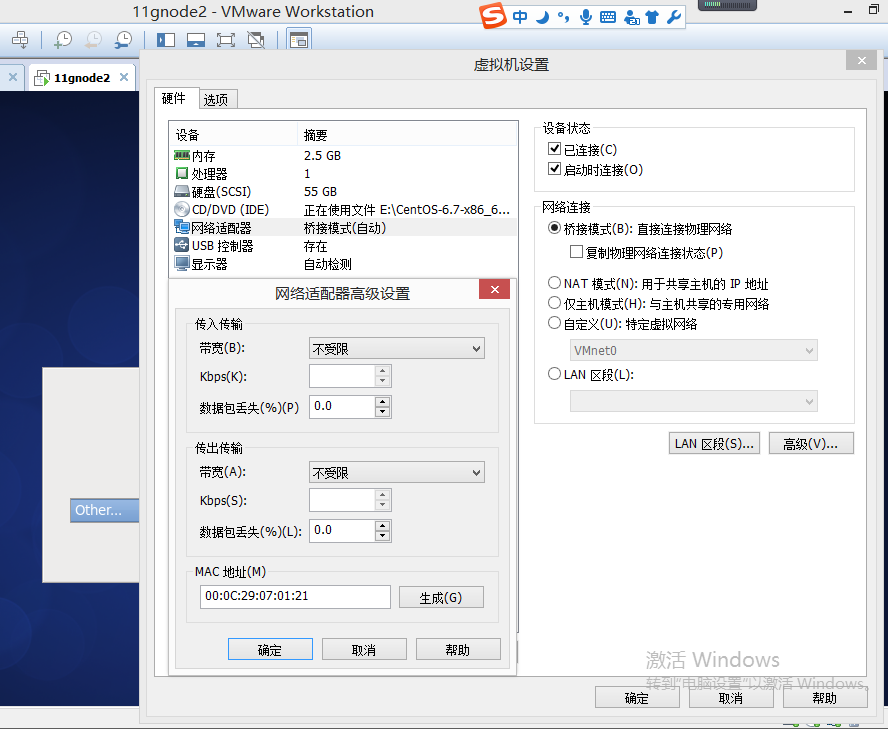Decrease outgoing 数据包丢失(%)(L) value
Image resolution: width=888 pixels, height=729 pixels.
pos(383,536)
